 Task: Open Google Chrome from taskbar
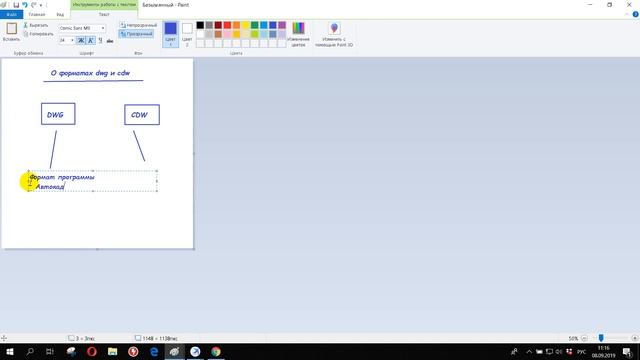click(216, 351)
